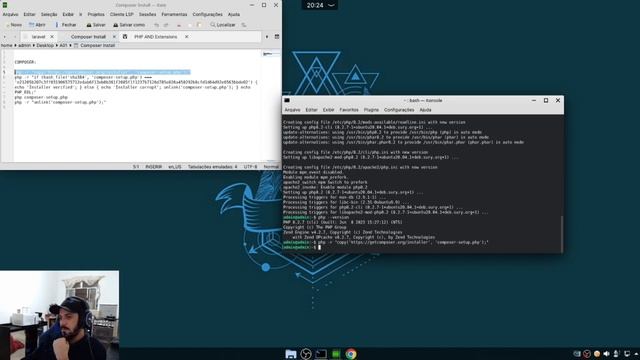Switch to the laravel tab in Kate
640x360 pixels.
click(38, 37)
